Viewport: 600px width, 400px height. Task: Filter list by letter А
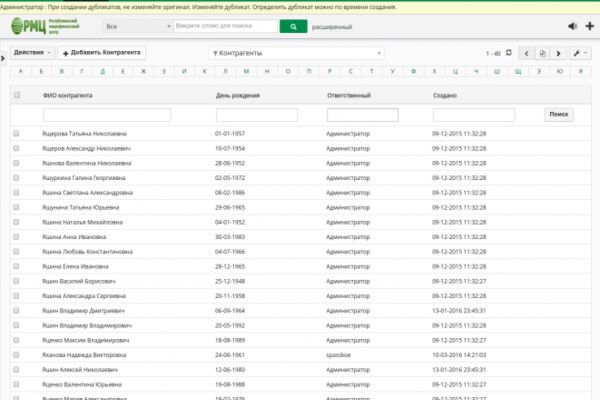tap(21, 71)
